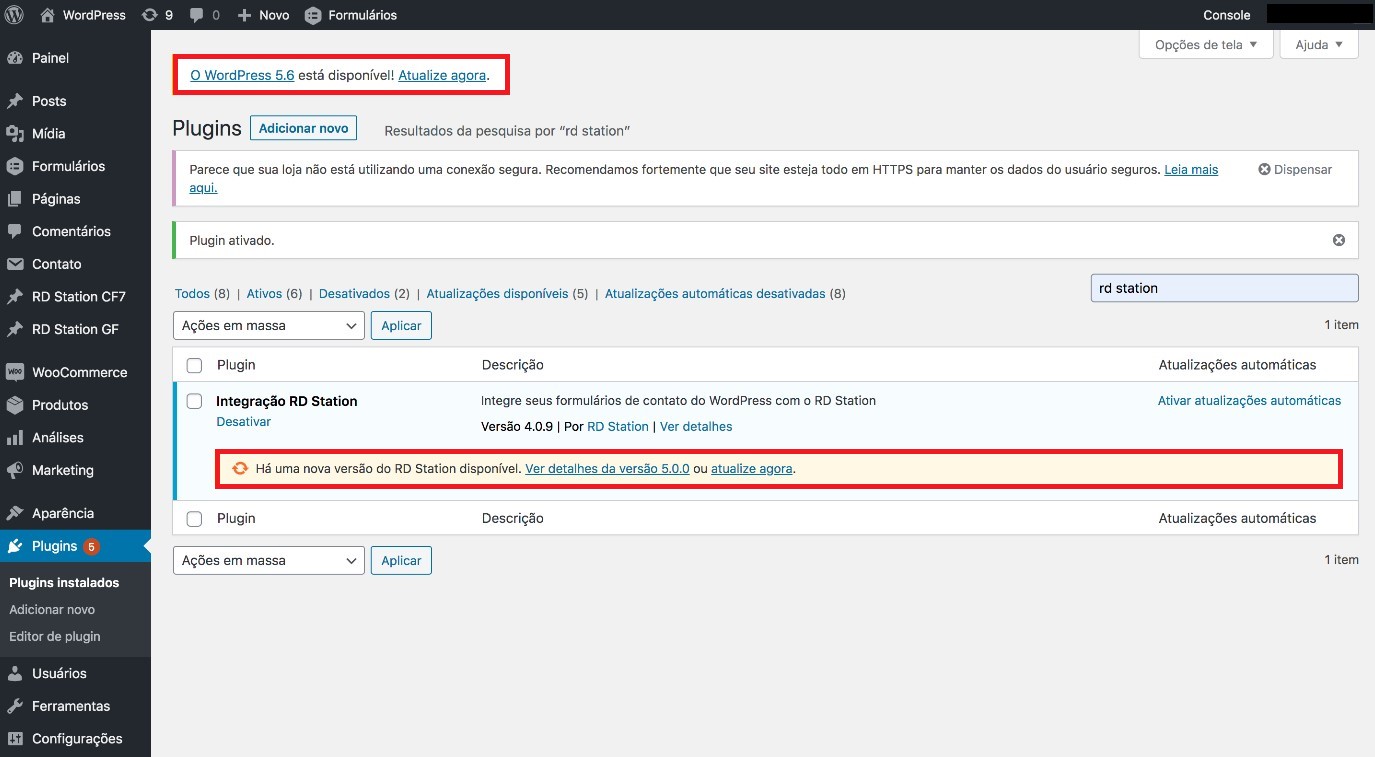Viewport: 1375px width, 757px height.
Task: Focus the plugin search field
Action: [1224, 288]
